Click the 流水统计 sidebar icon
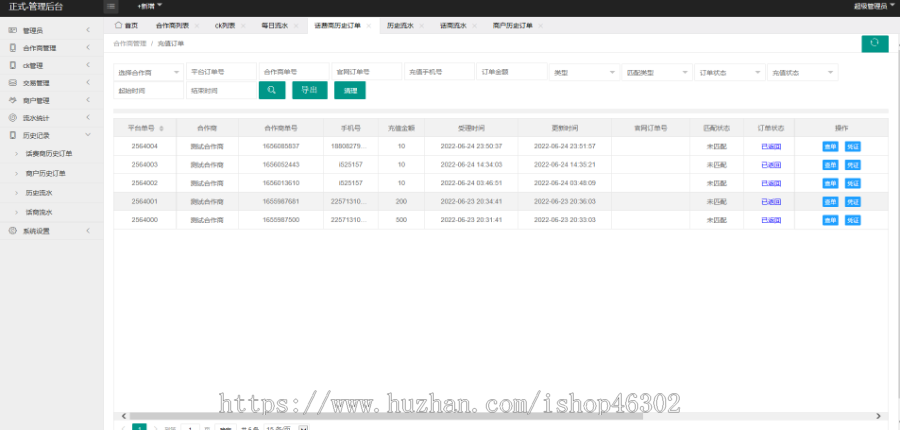The height and width of the screenshot is (430, 900). (13, 118)
